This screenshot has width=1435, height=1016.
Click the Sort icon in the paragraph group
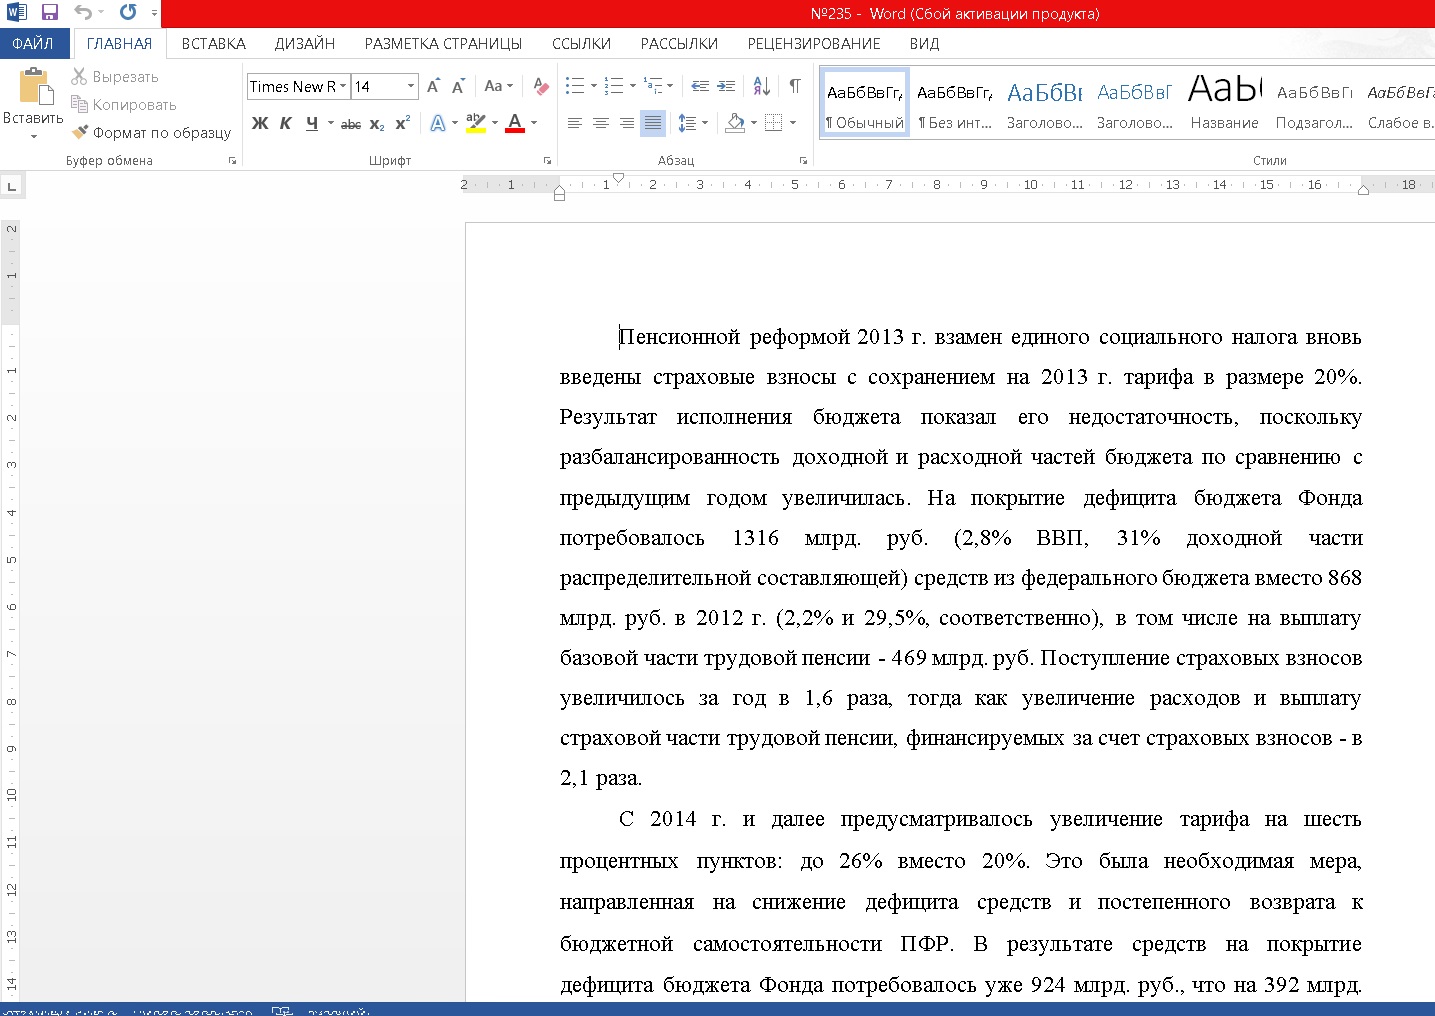point(761,86)
